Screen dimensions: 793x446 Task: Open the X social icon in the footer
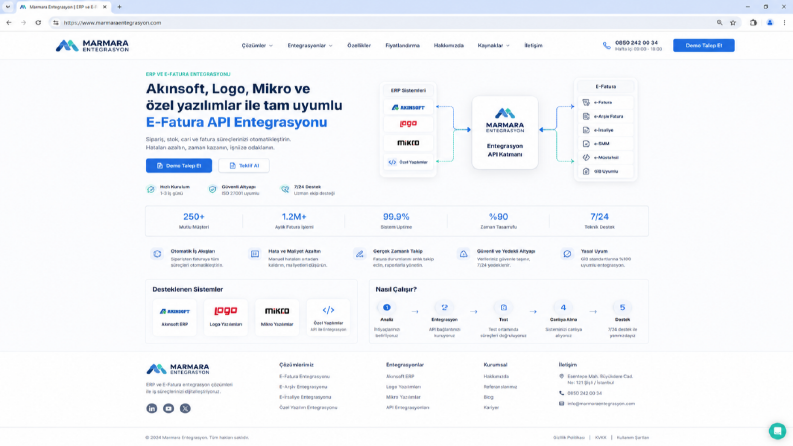pyautogui.click(x=185, y=408)
